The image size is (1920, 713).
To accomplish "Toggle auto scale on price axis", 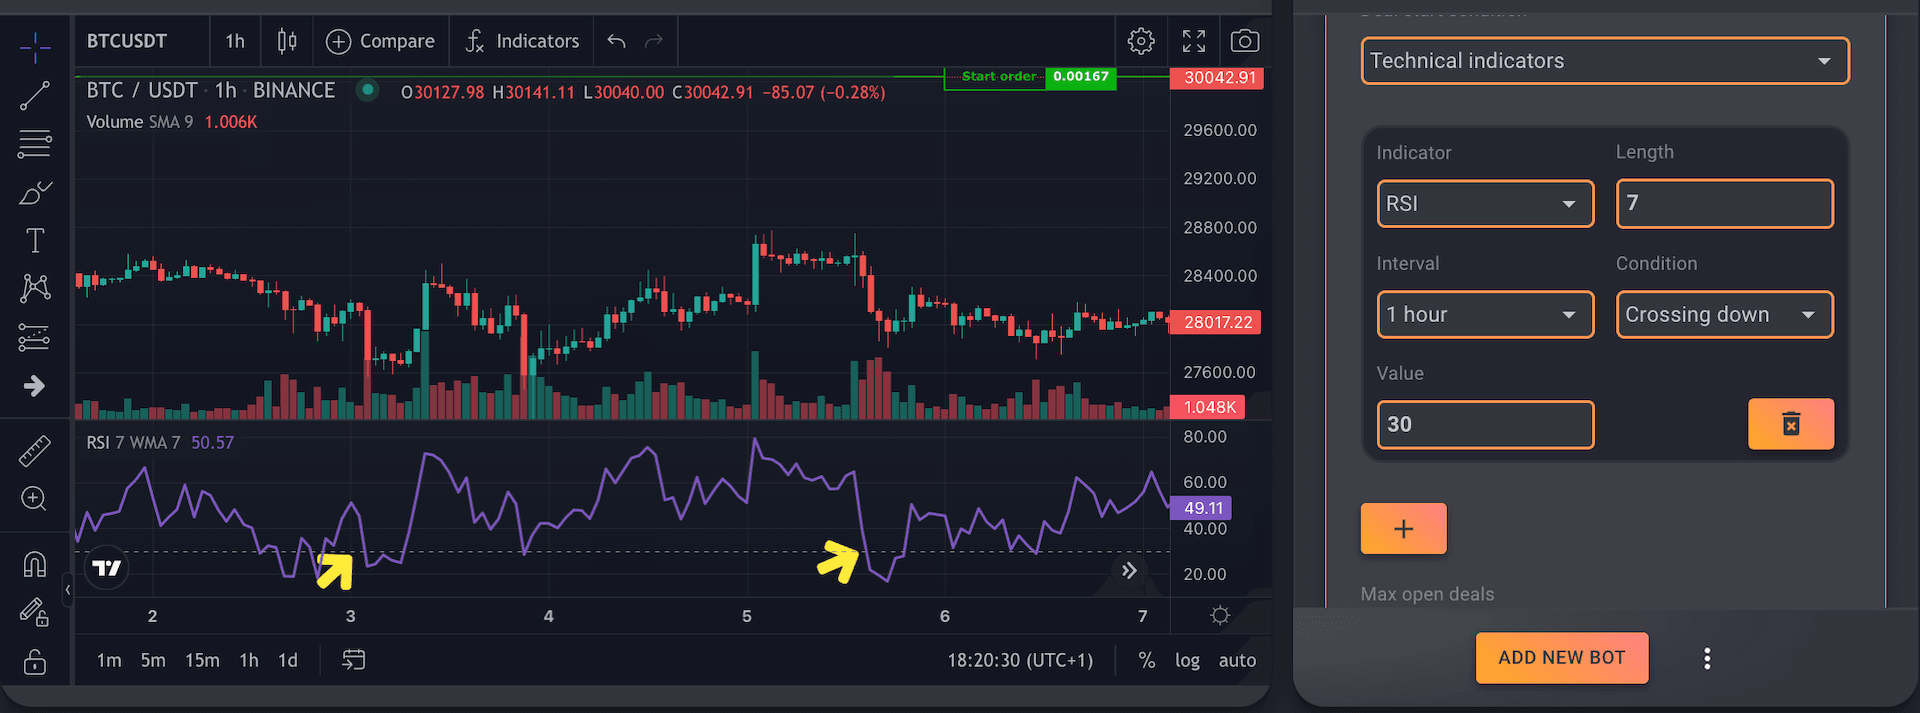I will [1237, 660].
